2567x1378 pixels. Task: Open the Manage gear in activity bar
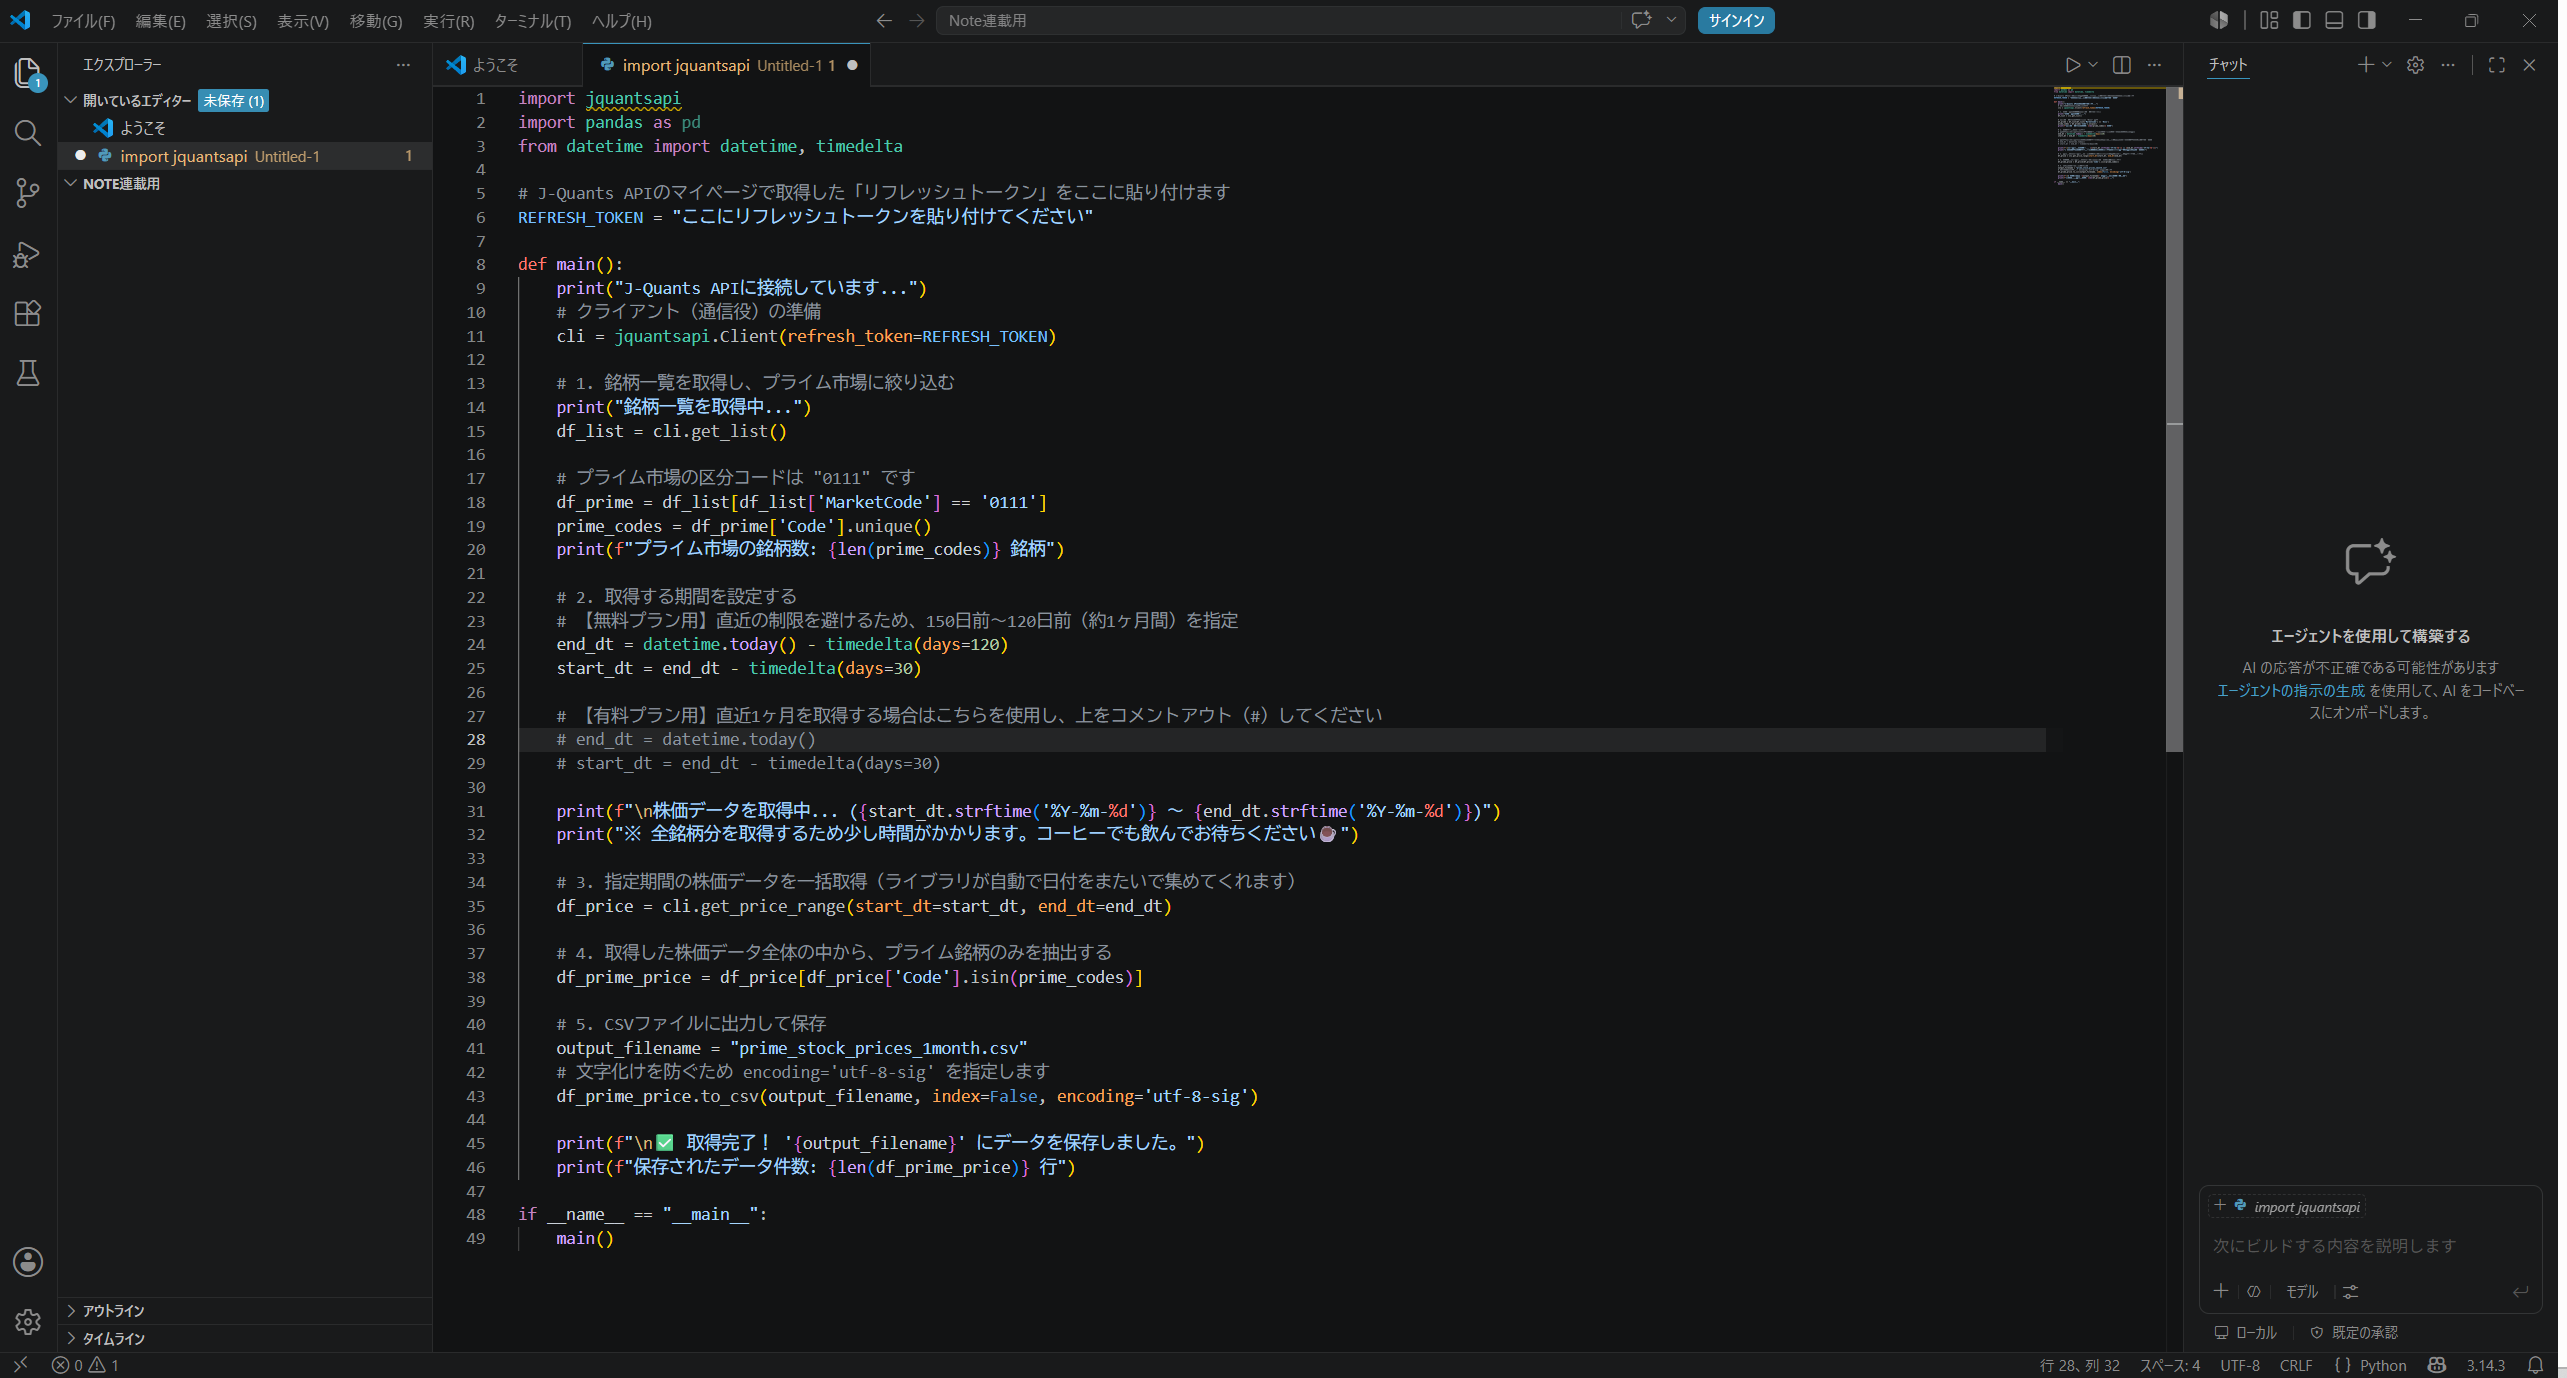click(28, 1322)
